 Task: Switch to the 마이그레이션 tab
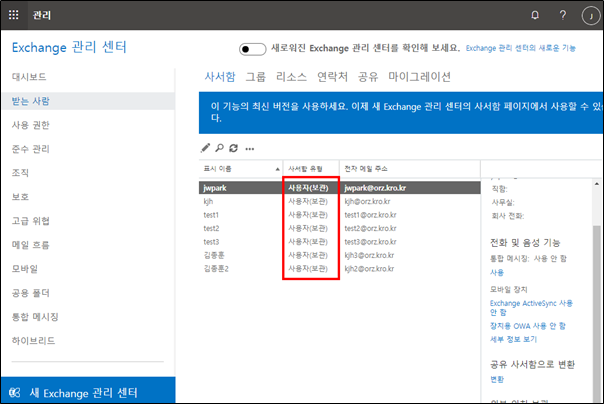coord(419,77)
